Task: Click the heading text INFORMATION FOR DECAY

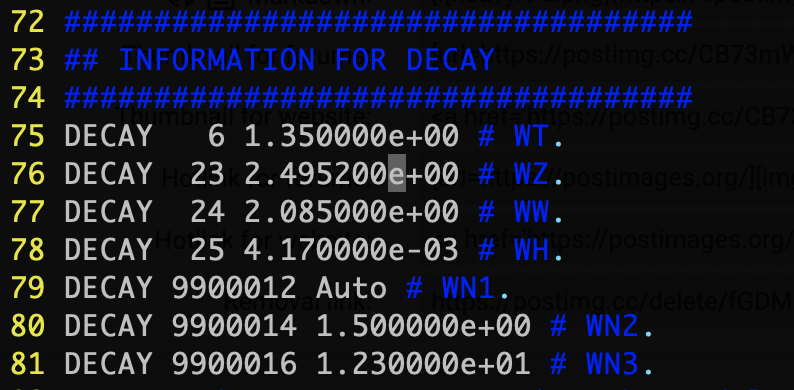Action: point(306,59)
